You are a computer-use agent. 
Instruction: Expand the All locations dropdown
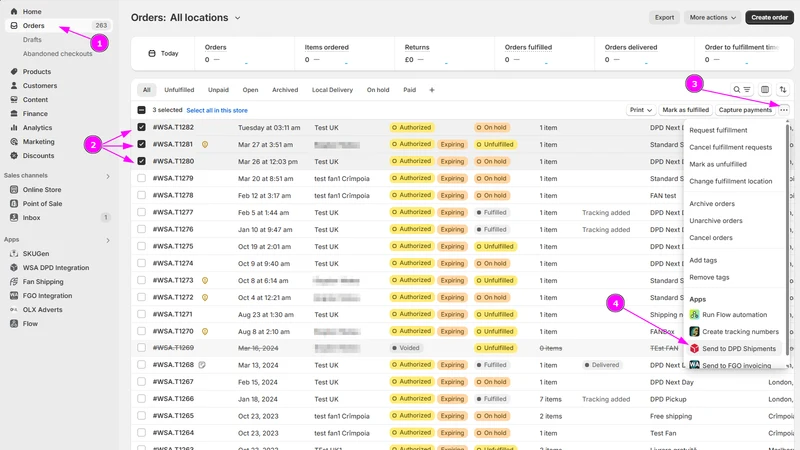tap(205, 17)
